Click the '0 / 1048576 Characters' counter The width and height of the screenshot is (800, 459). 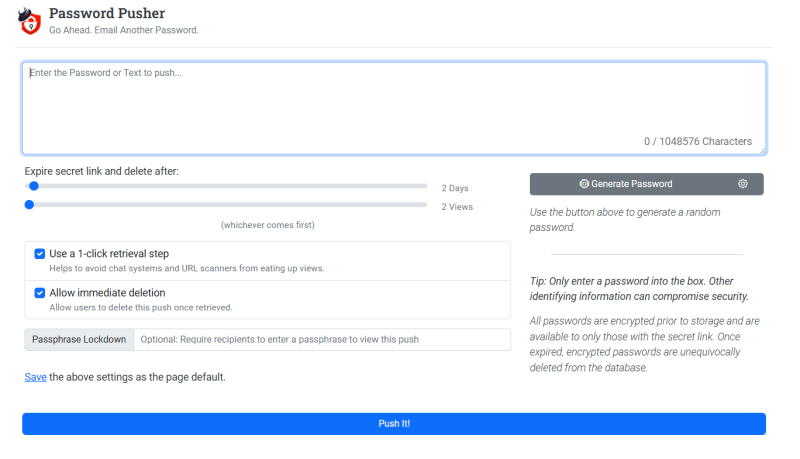tap(698, 141)
